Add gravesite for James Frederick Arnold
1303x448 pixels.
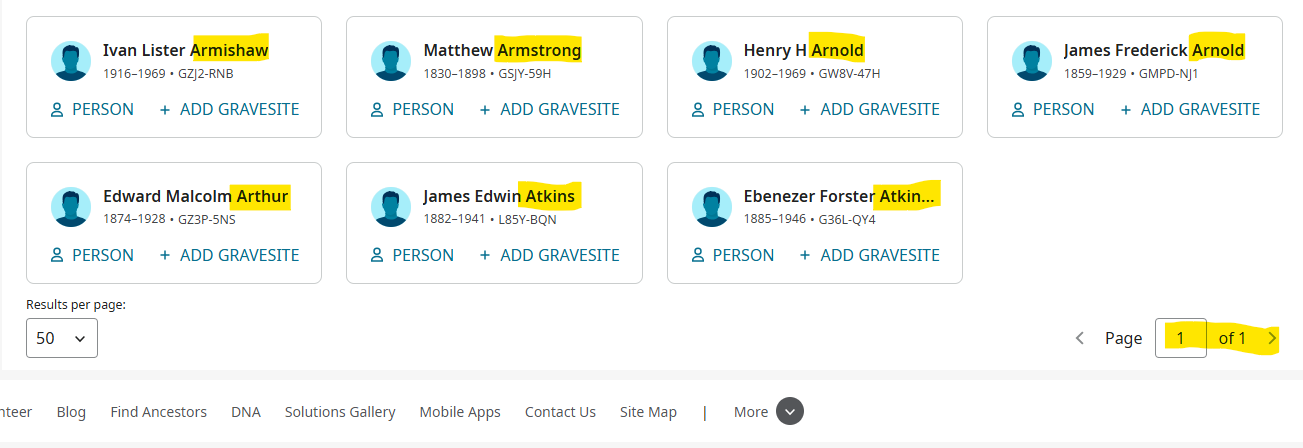1190,109
